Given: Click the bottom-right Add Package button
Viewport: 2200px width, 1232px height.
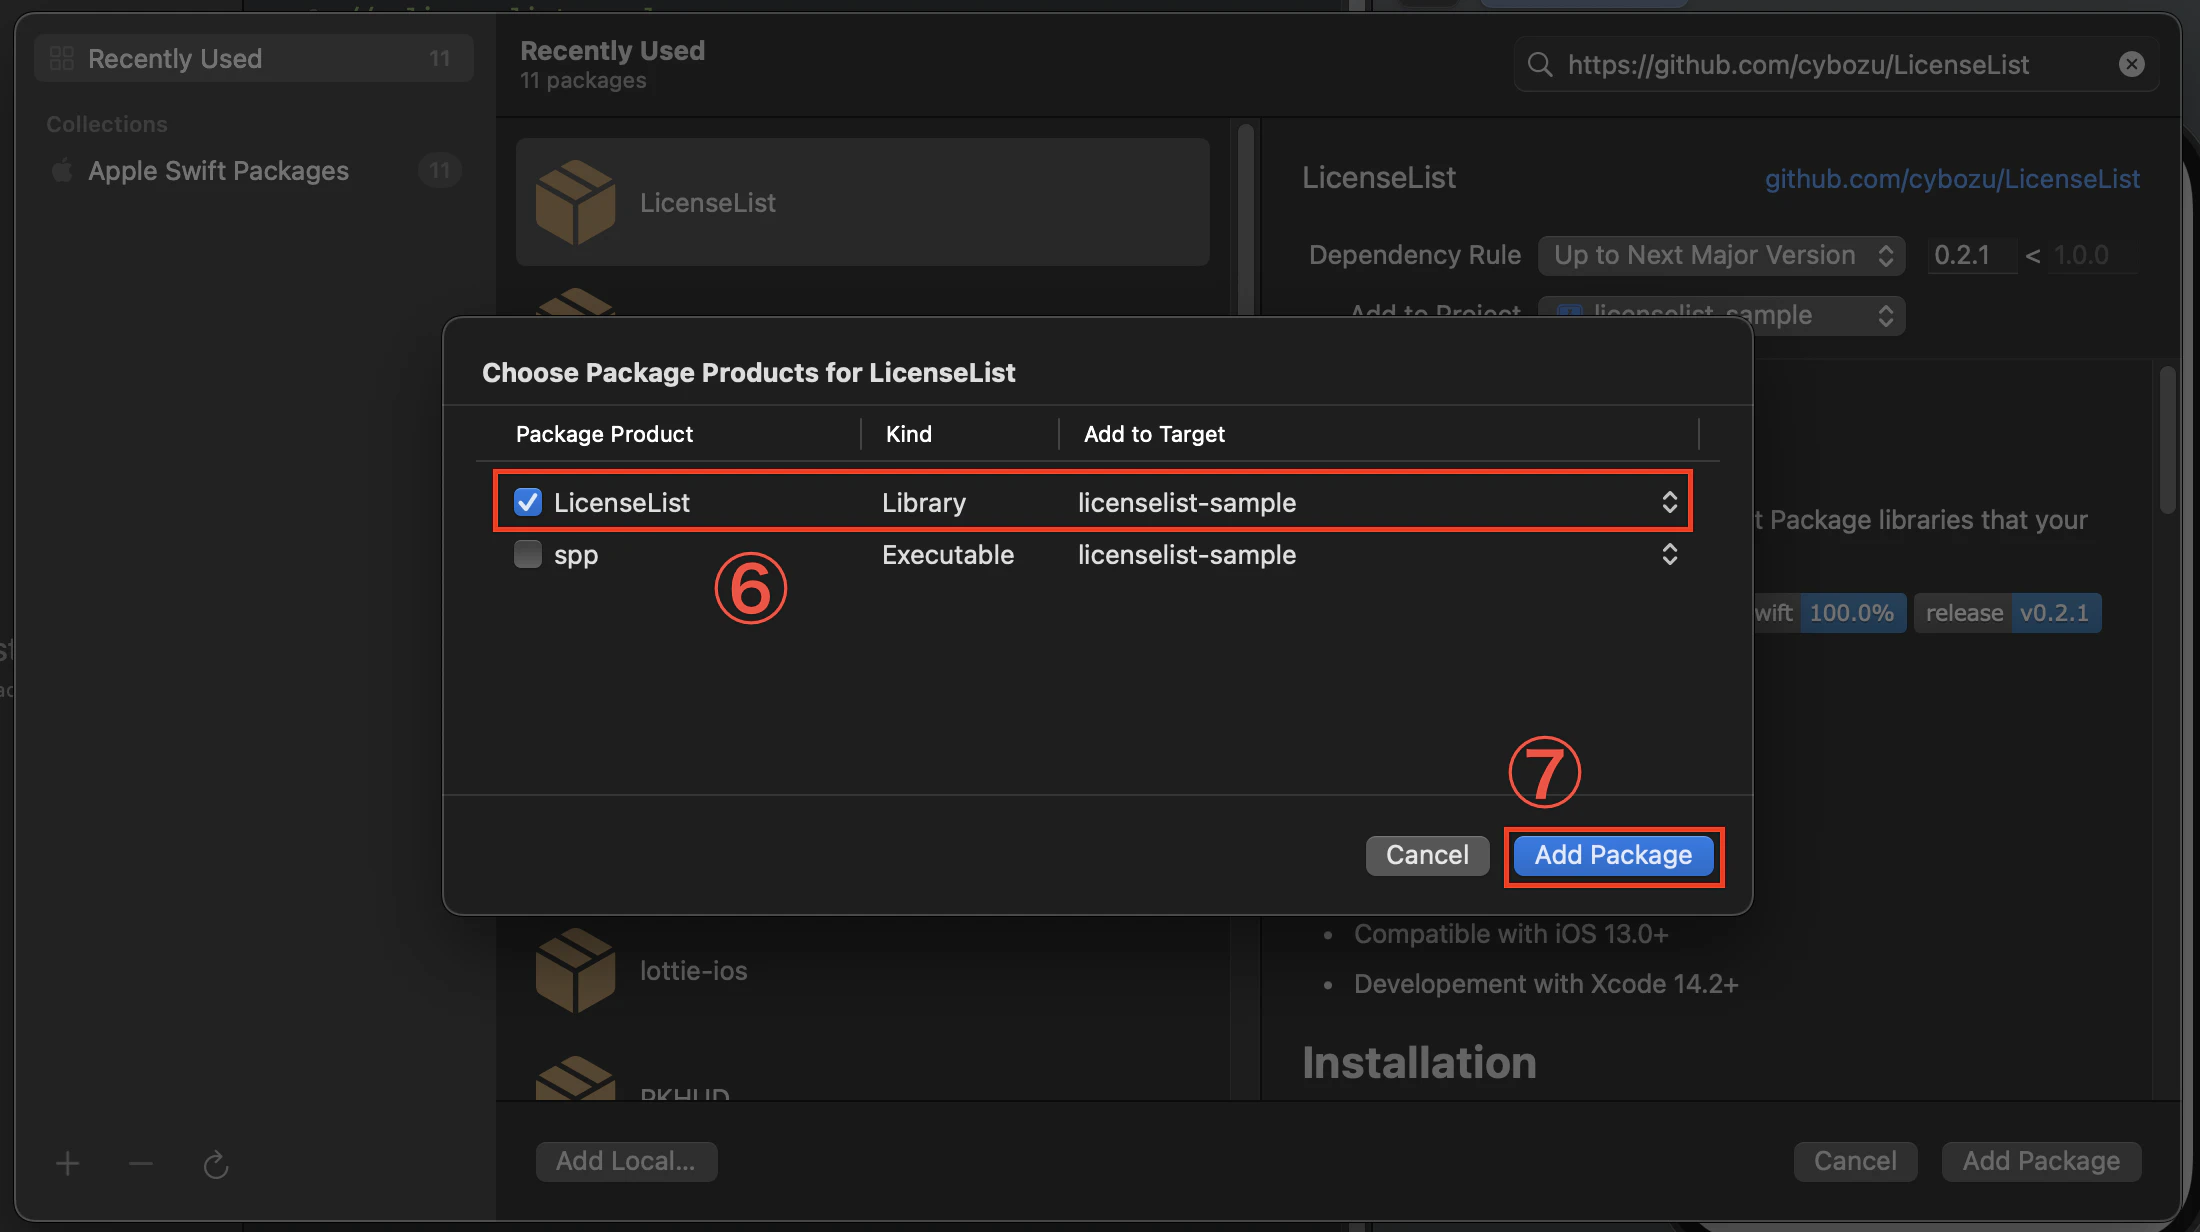Looking at the screenshot, I should 2041,1161.
